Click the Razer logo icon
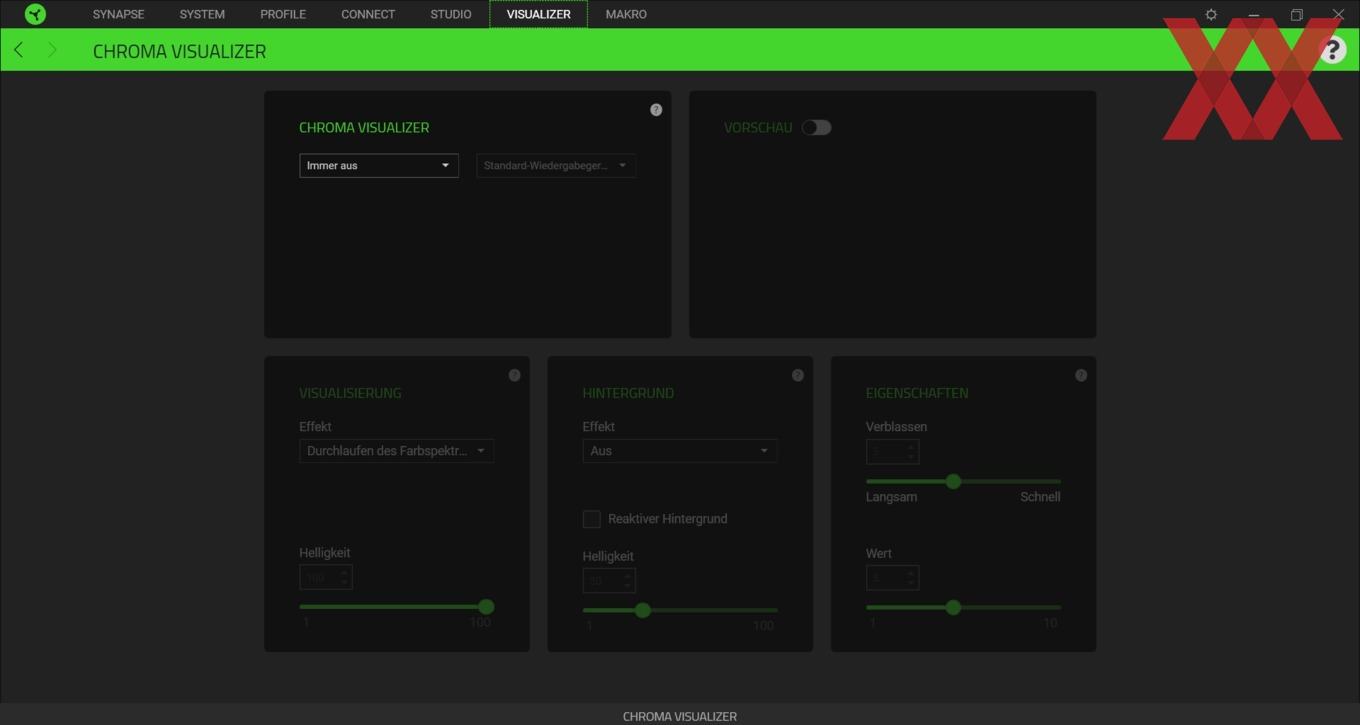Viewport: 1360px width, 725px height. (x=35, y=14)
